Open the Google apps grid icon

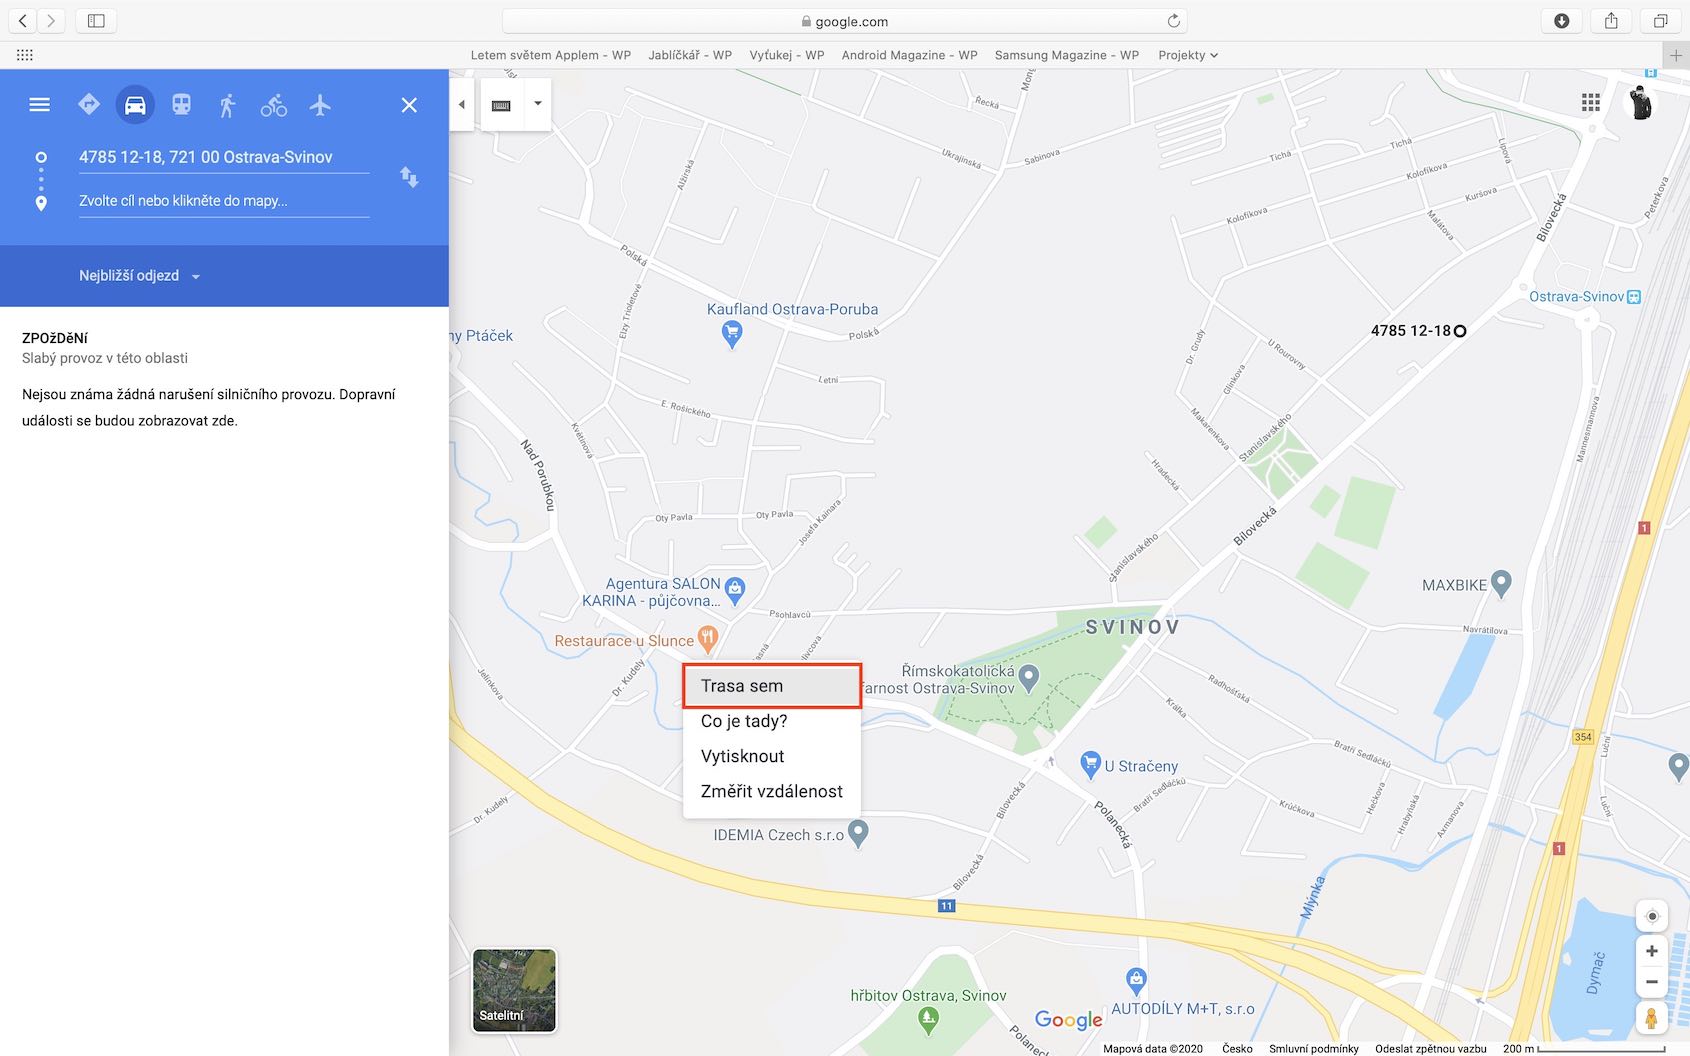(1591, 102)
